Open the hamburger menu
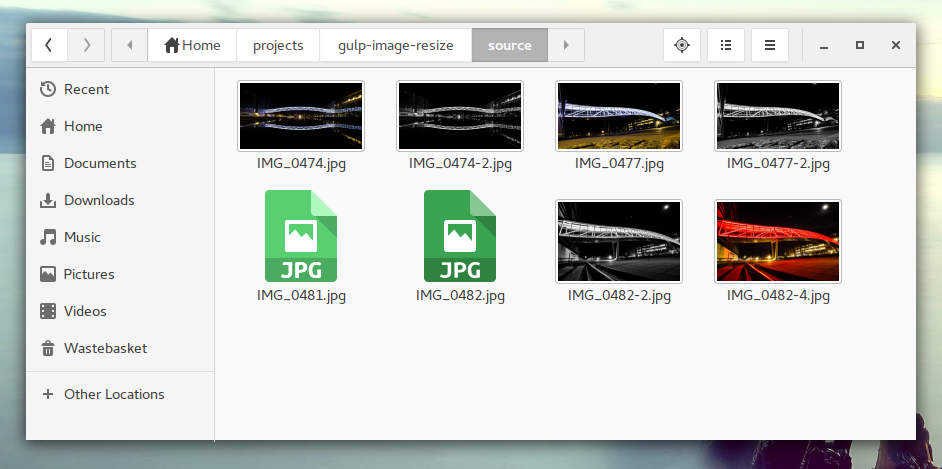This screenshot has height=469, width=942. (x=770, y=45)
